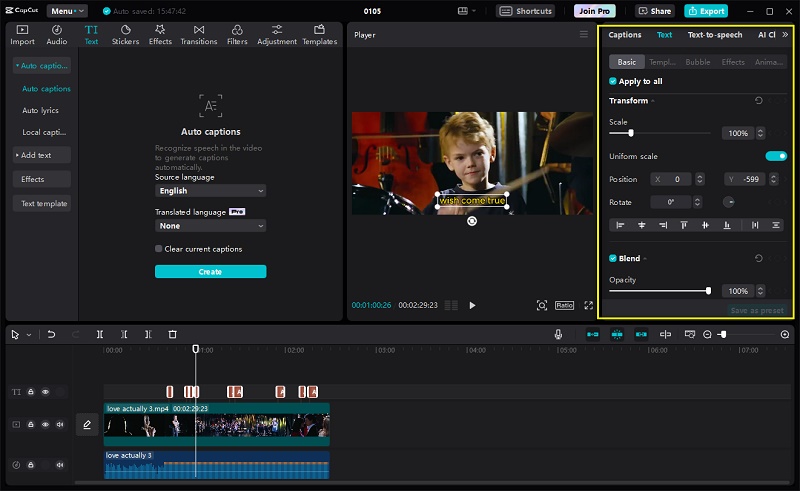Select the love actually 3.mp4 video clip

(x=217, y=425)
